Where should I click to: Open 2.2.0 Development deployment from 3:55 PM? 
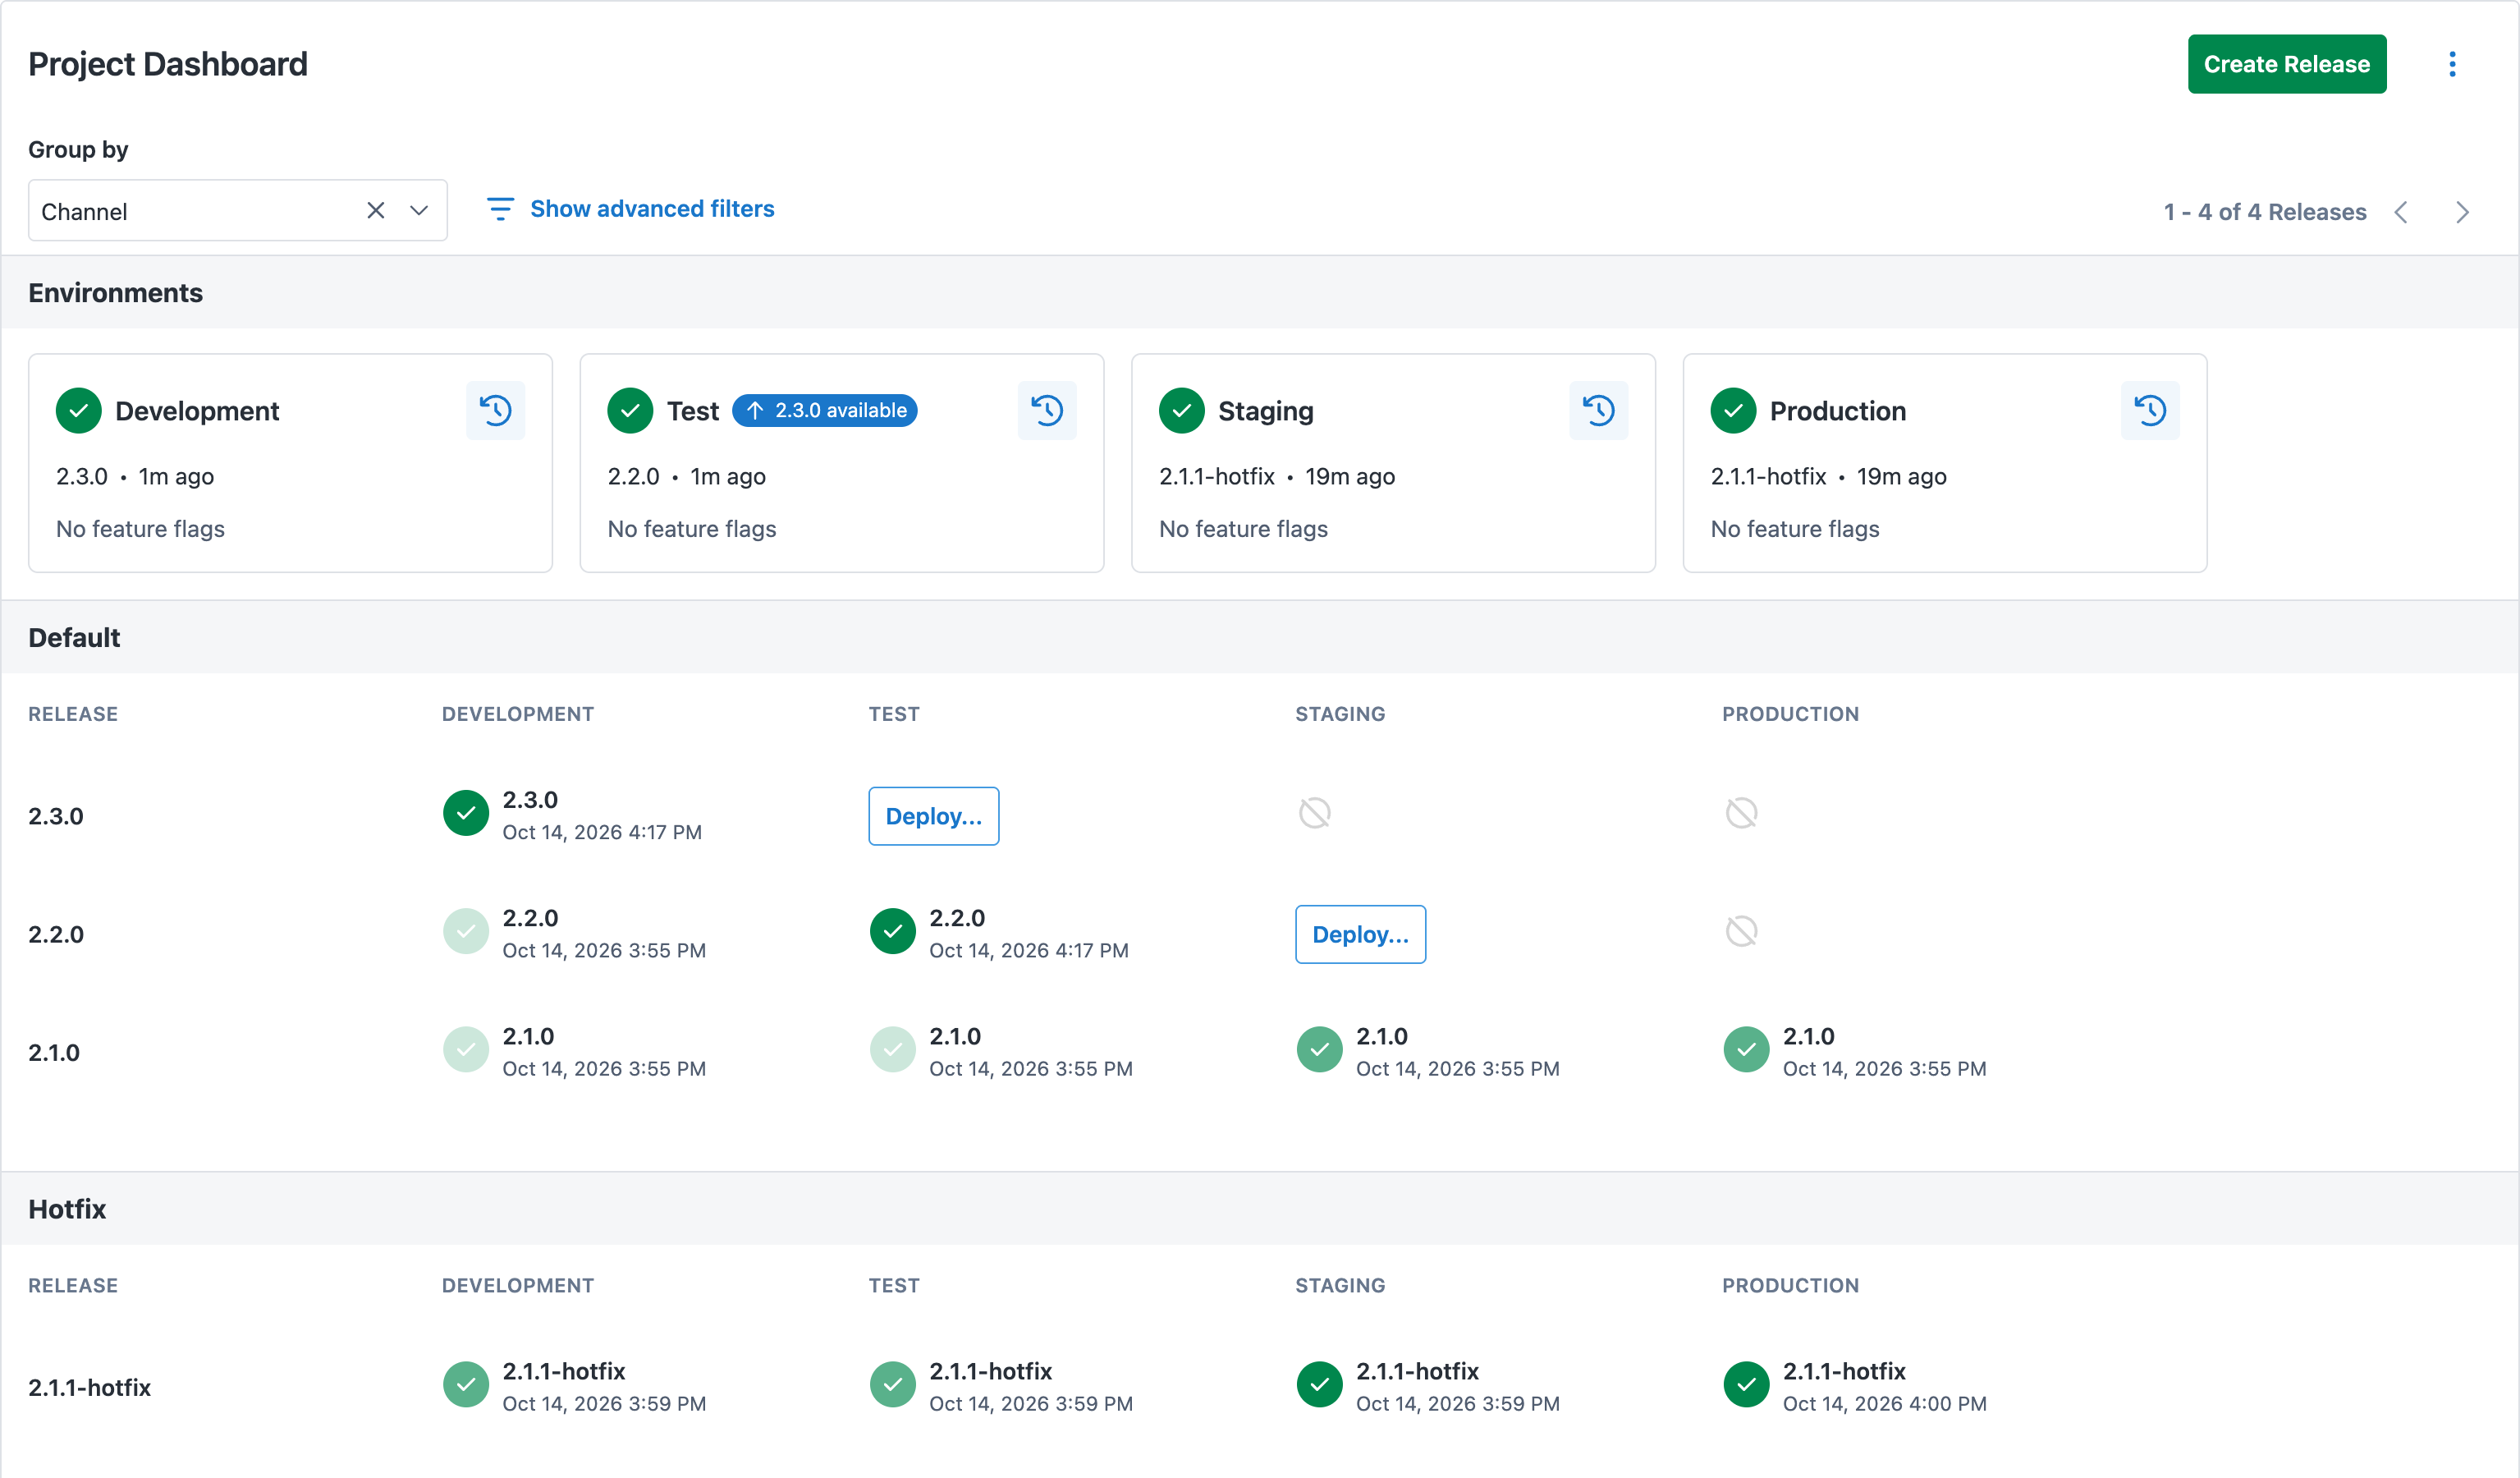(x=574, y=933)
